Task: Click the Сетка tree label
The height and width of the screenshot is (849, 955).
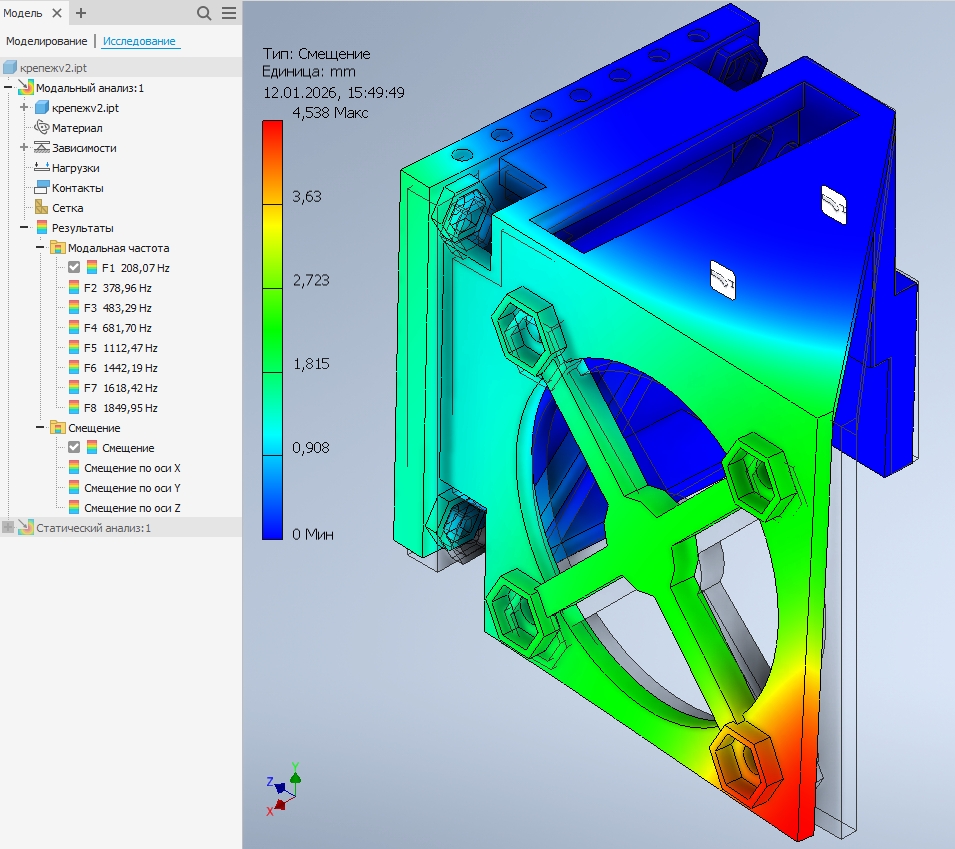Action: coord(68,208)
